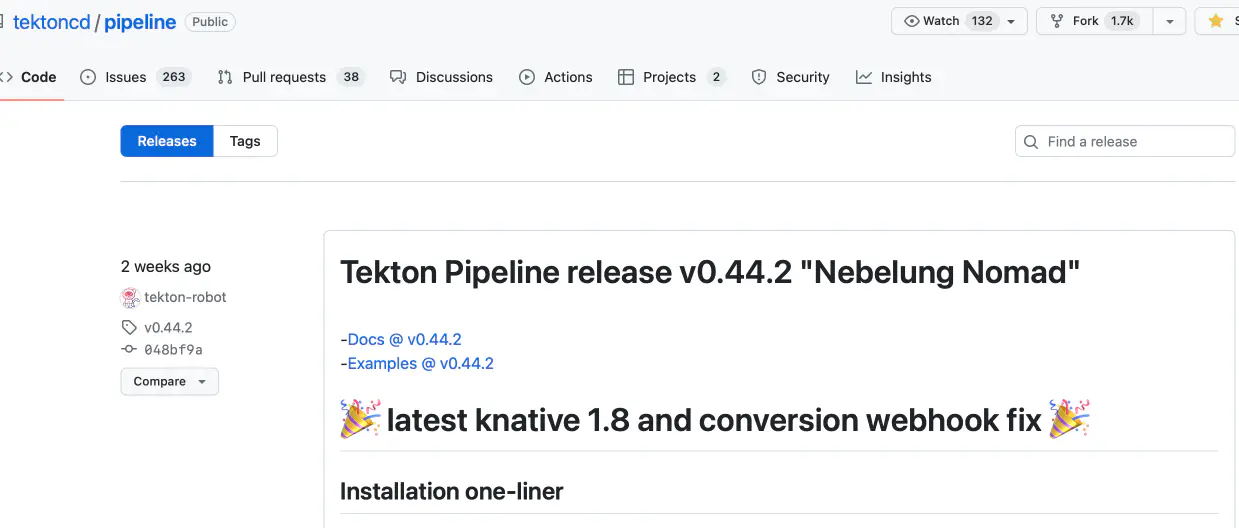Image resolution: width=1239 pixels, height=528 pixels.
Task: Open the tekton-robot author link
Action: click(185, 297)
